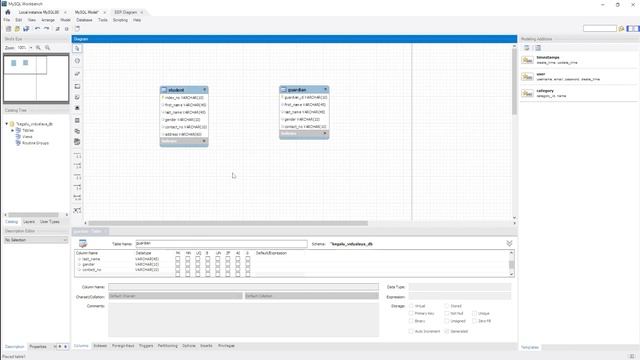The height and width of the screenshot is (360, 640).
Task: Select the eraser tool in diagram toolbar
Action: 77,73
